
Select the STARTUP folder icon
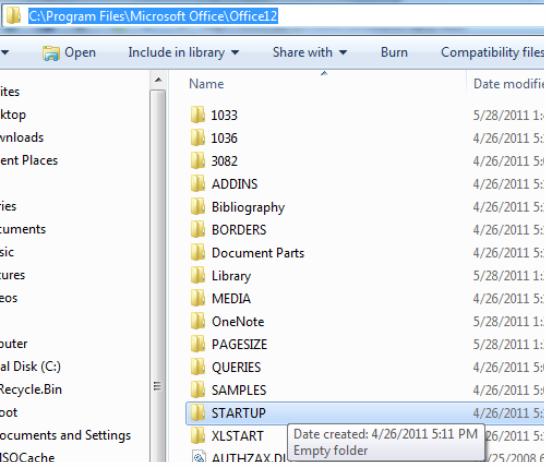click(x=198, y=413)
